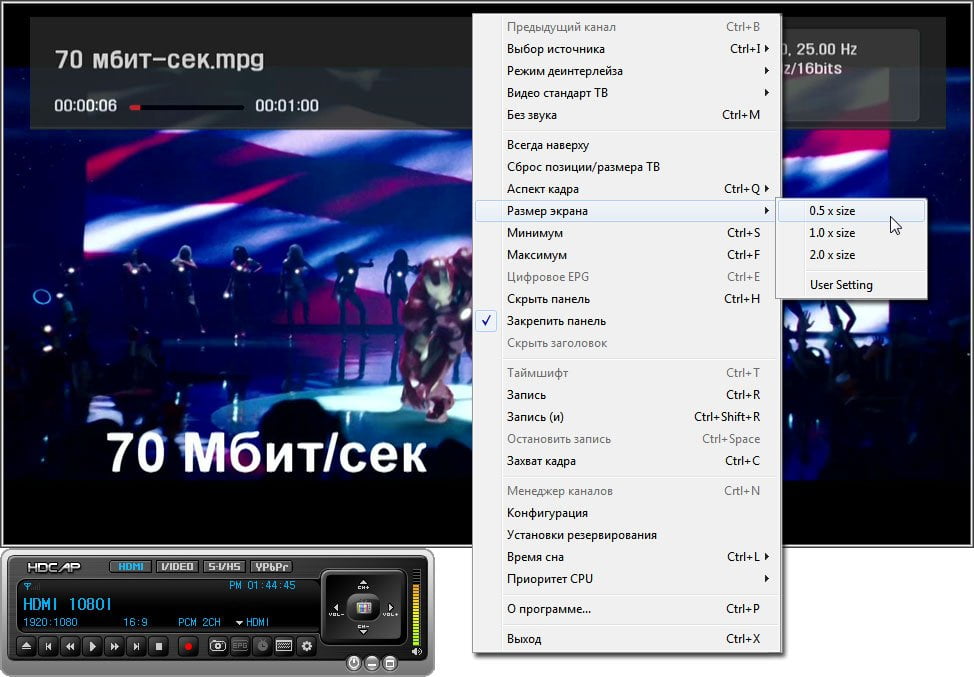Choose 1.0 x size

pyautogui.click(x=852, y=233)
